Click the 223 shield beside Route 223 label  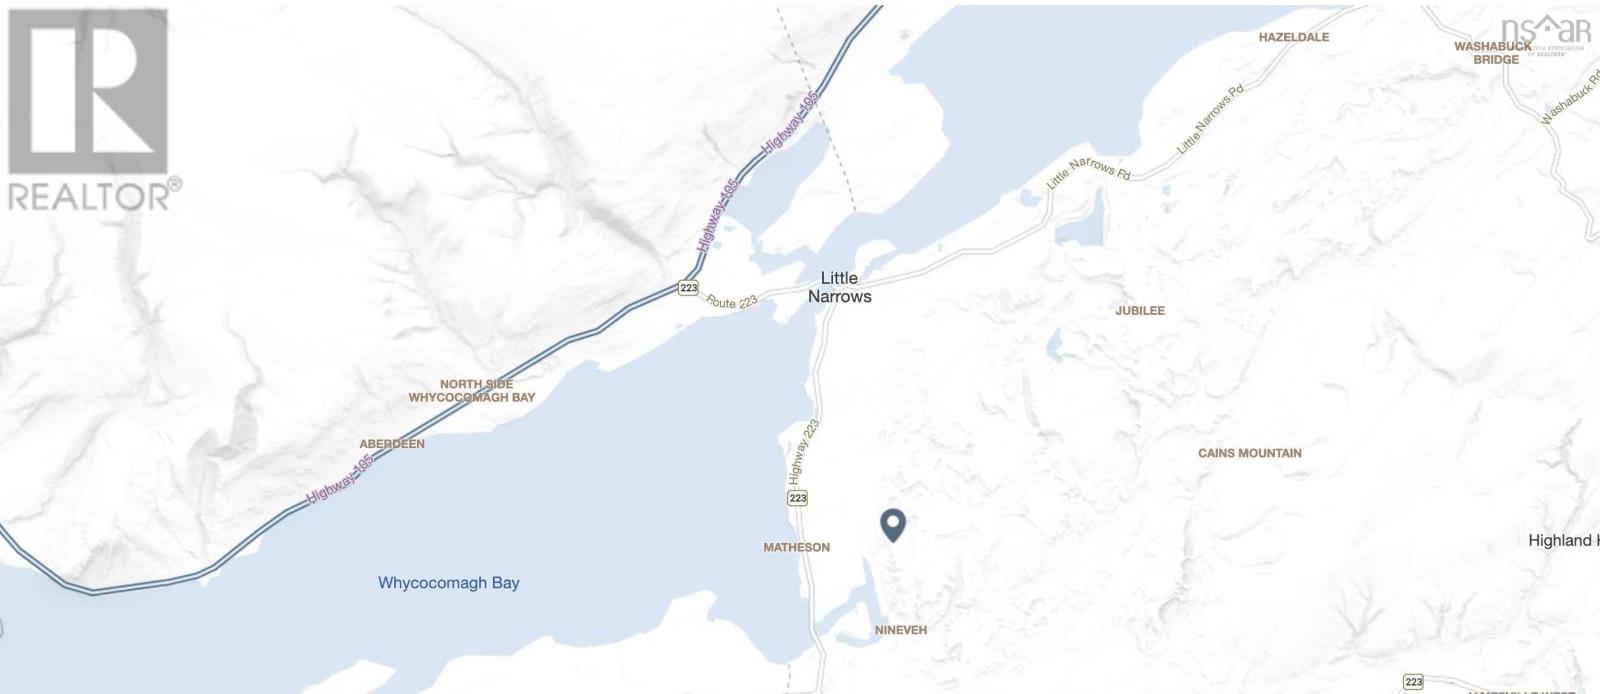(687, 288)
